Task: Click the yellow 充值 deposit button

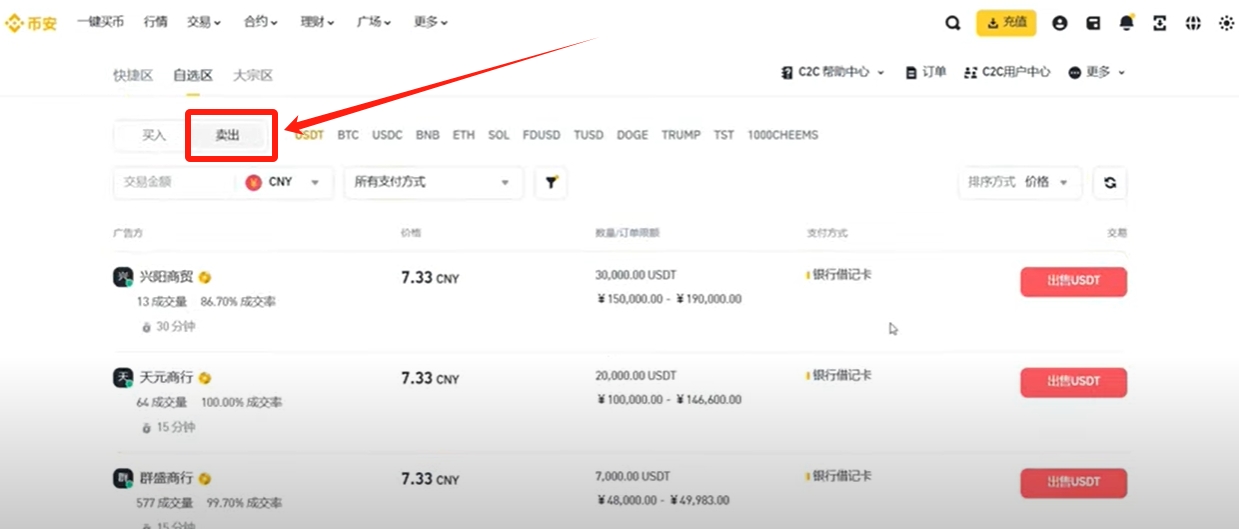Action: pos(1006,22)
